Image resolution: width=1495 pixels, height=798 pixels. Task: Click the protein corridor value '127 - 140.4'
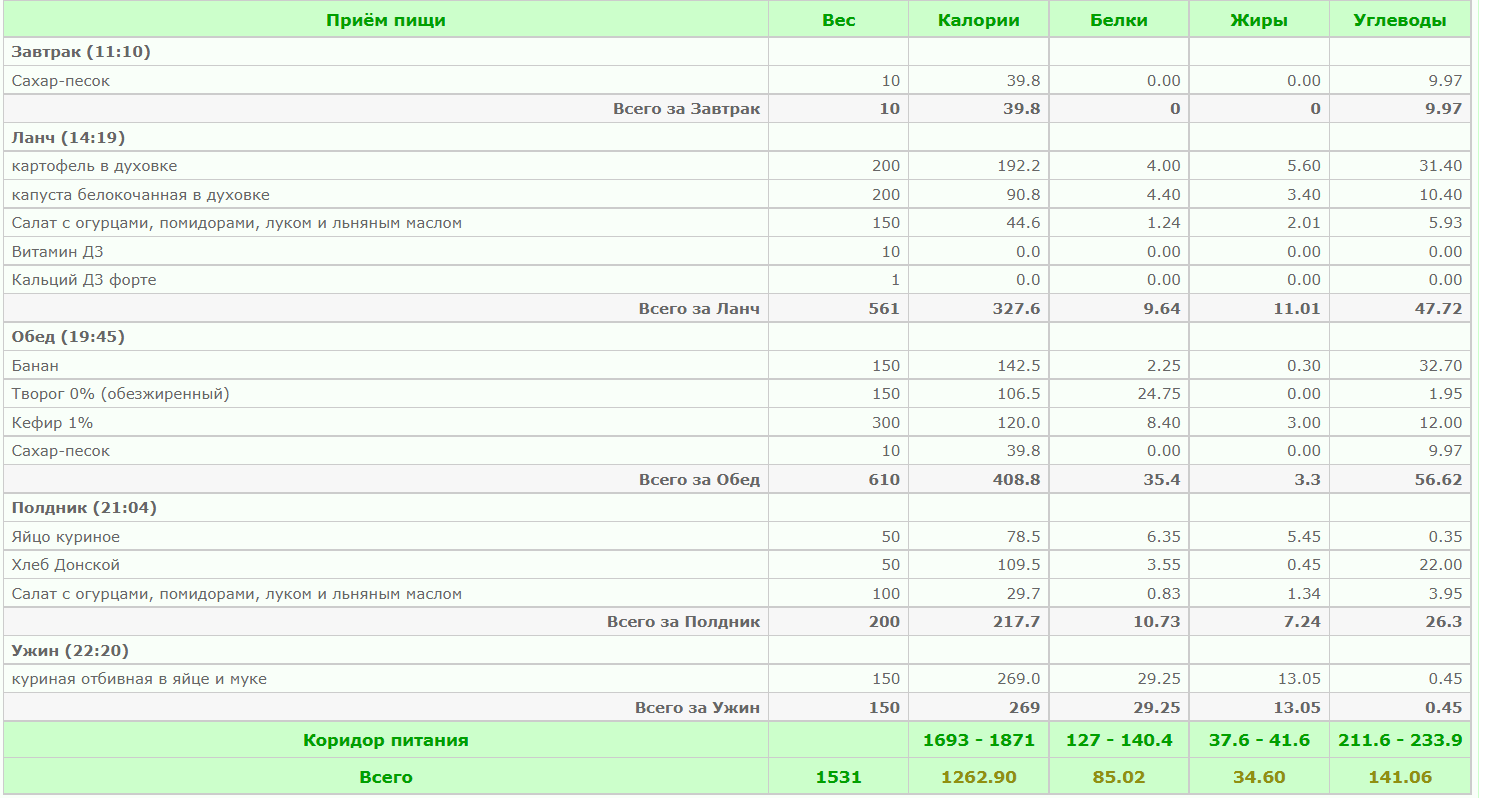pos(1119,741)
